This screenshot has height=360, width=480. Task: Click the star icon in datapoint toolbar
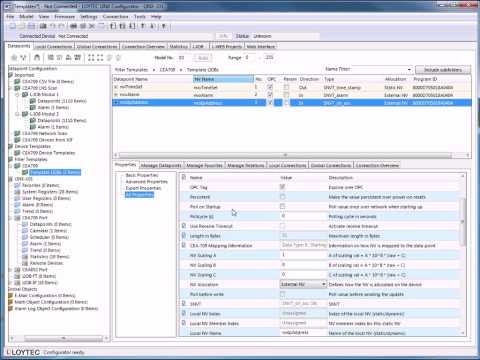14,58
